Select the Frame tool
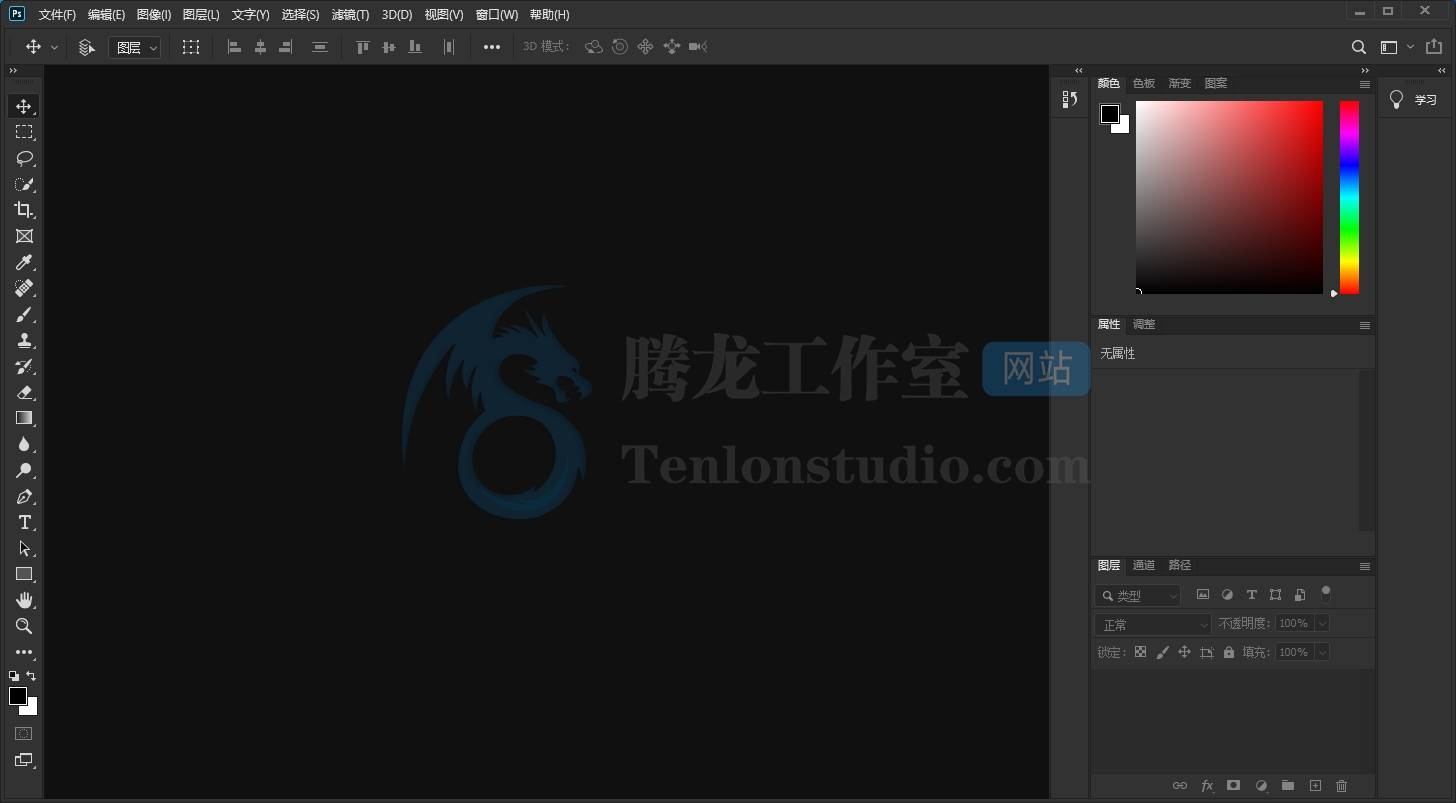 pos(24,236)
